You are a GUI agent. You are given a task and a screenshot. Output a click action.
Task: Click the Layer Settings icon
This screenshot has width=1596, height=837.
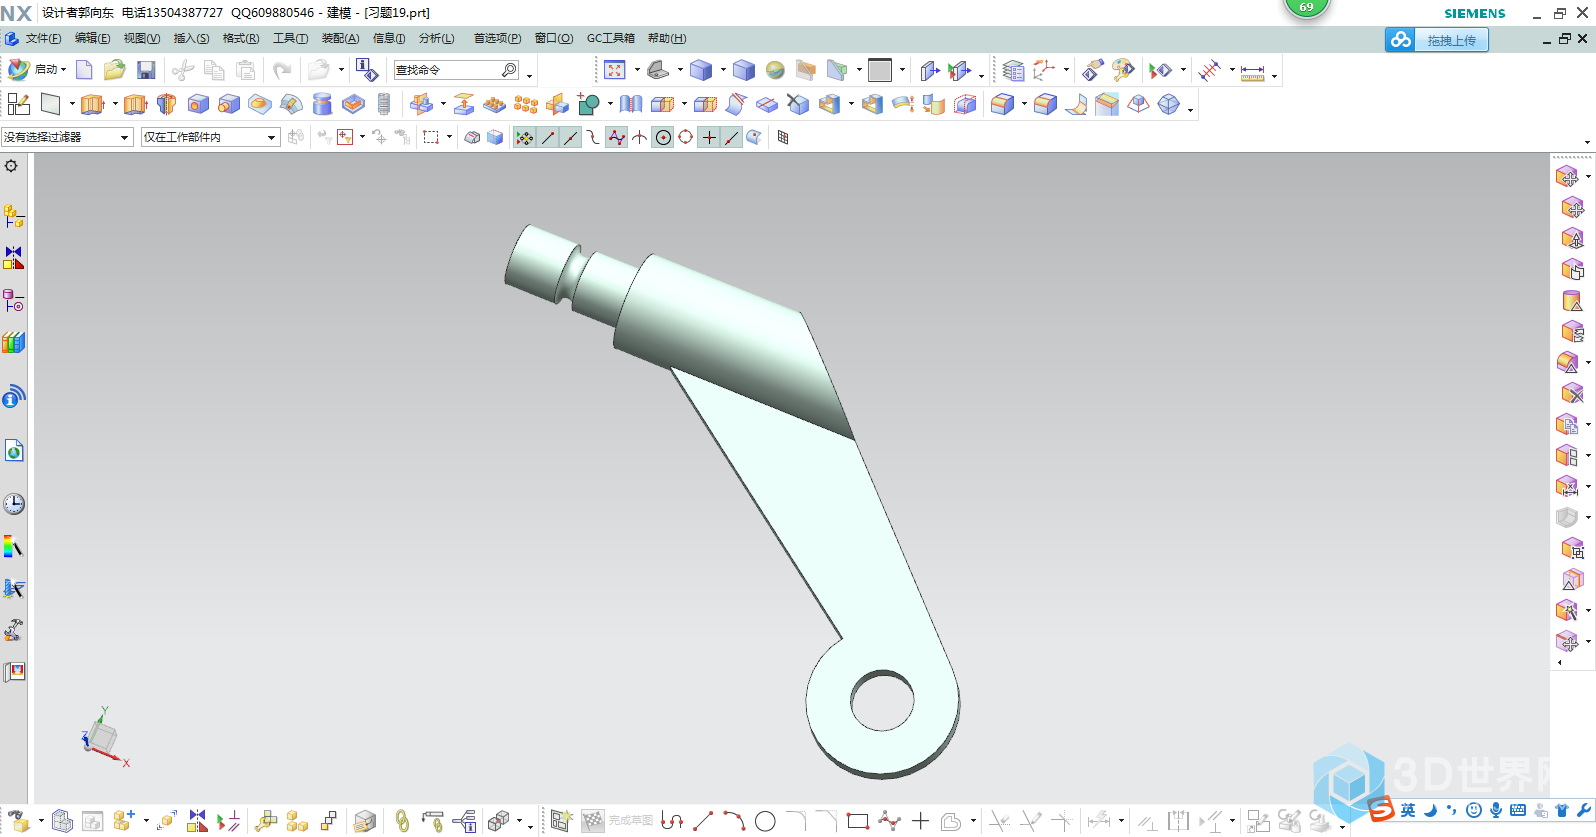pos(1013,70)
